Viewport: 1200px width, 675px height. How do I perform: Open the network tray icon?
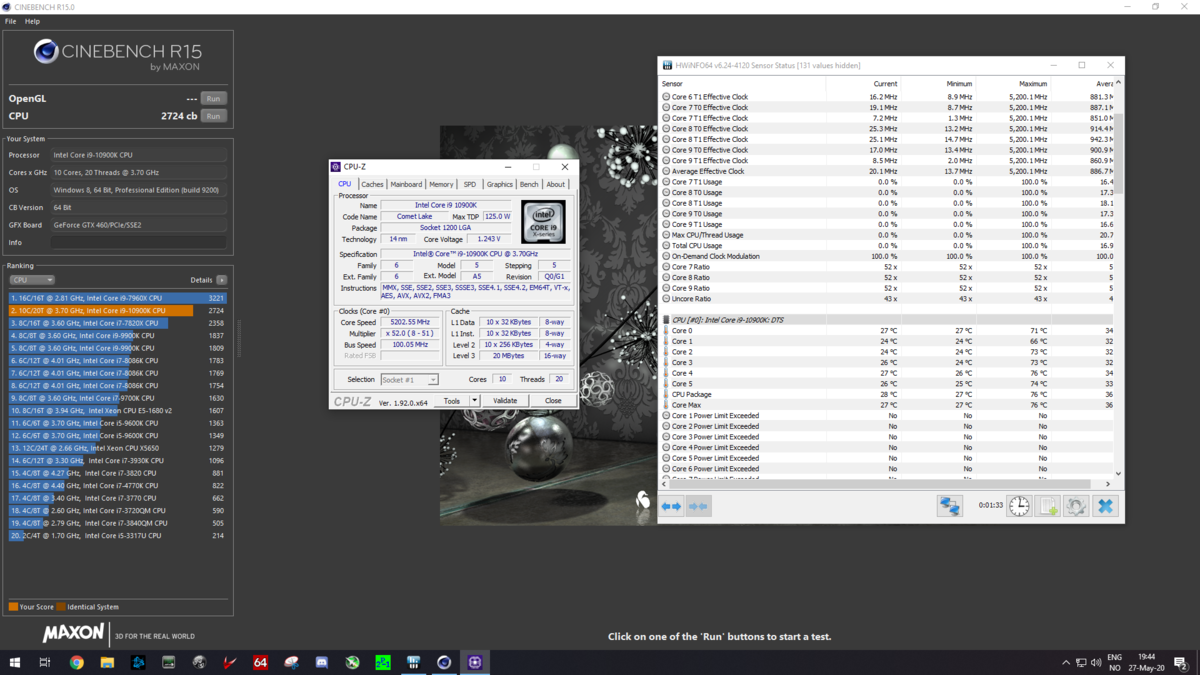click(1082, 662)
